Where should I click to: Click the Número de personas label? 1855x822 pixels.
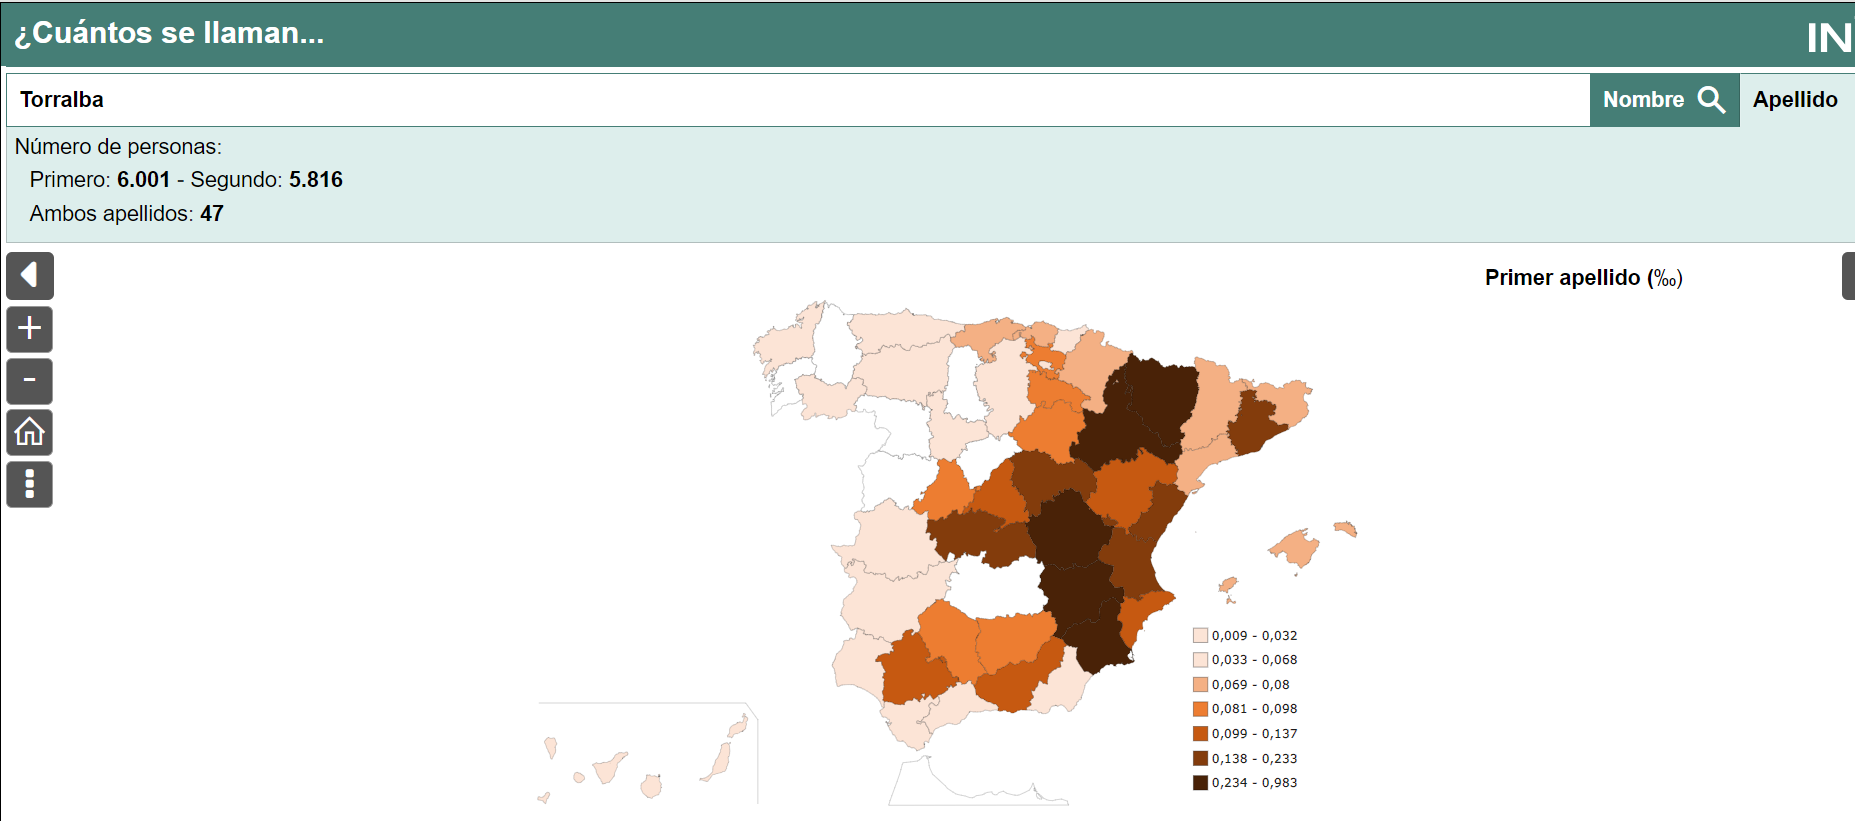point(118,147)
